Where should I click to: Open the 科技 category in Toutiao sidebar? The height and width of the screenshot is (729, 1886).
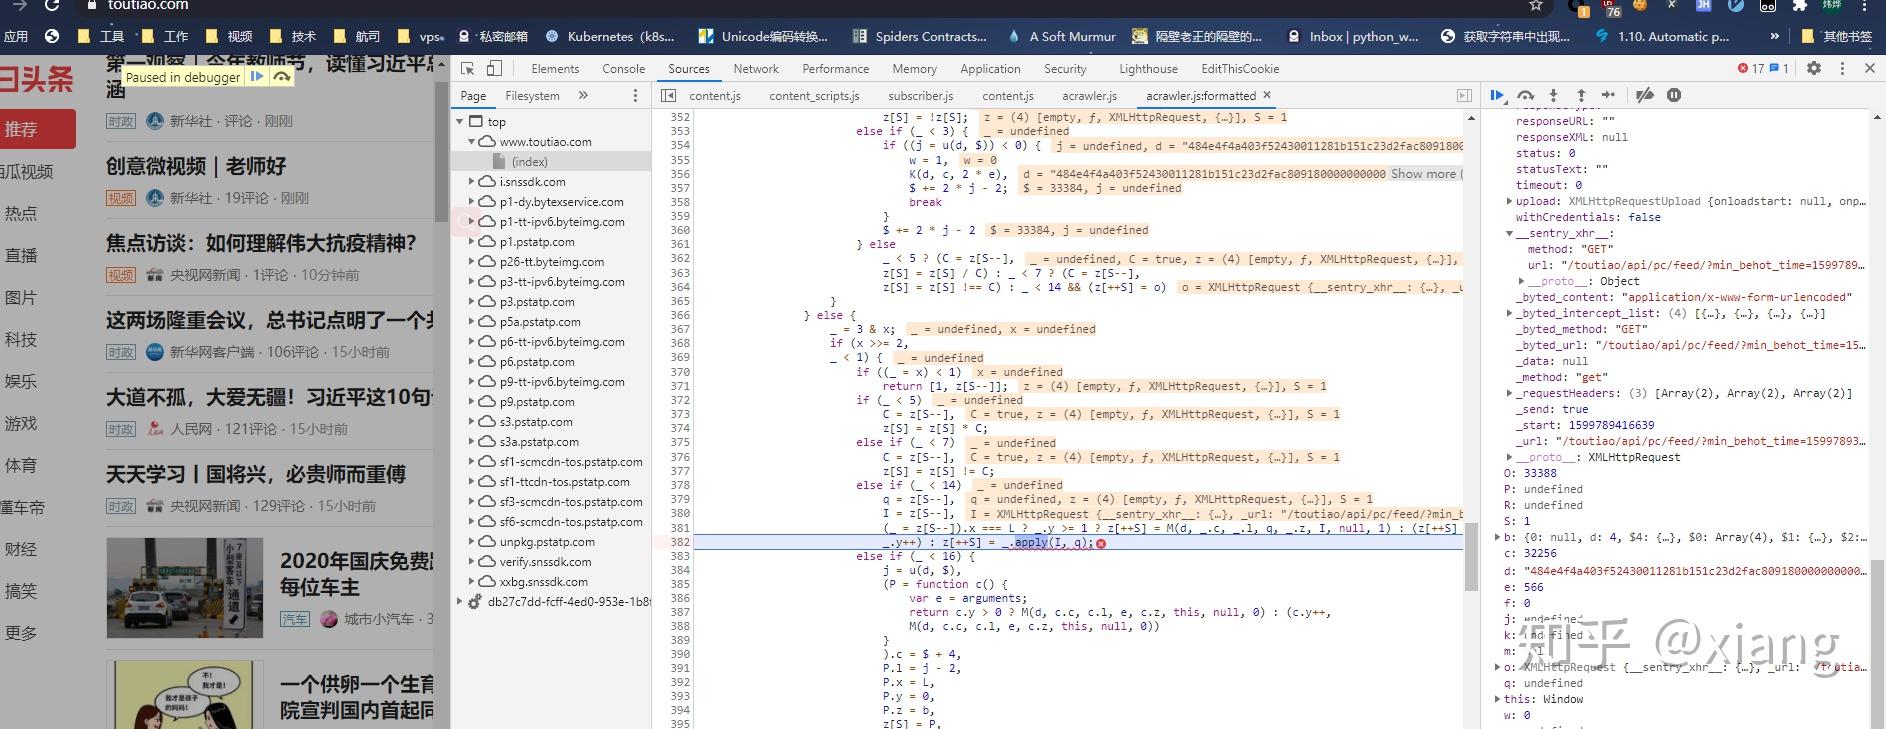(21, 340)
